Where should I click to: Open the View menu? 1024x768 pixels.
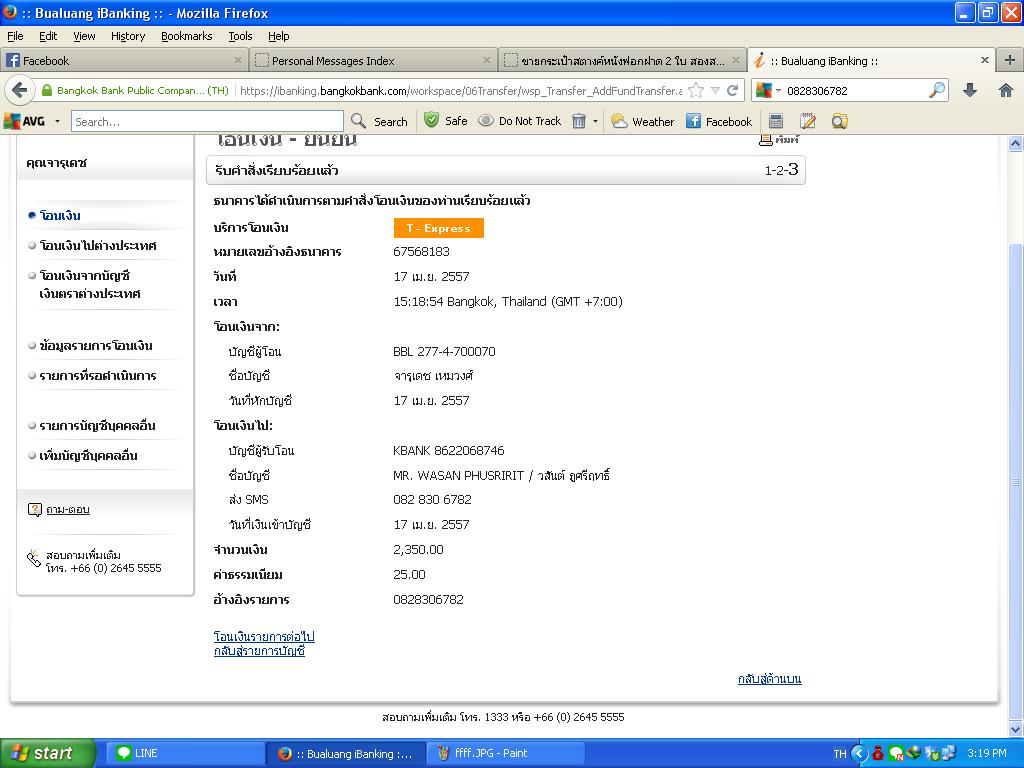[84, 36]
